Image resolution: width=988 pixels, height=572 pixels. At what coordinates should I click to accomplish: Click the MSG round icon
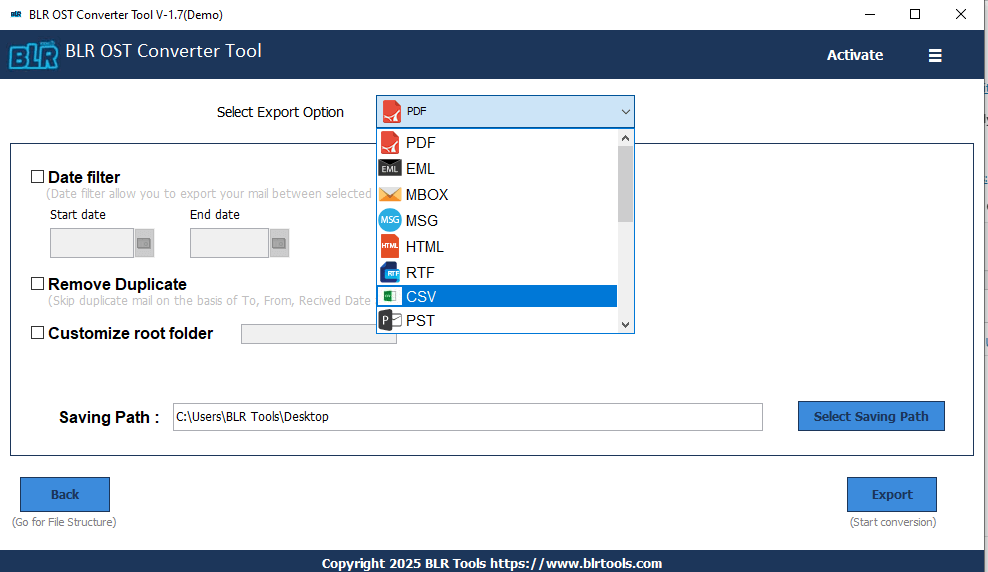390,220
